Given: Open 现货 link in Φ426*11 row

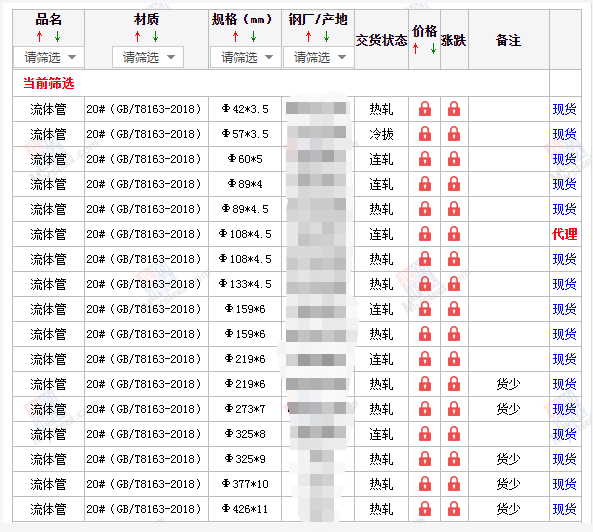Looking at the screenshot, I should 564,509.
